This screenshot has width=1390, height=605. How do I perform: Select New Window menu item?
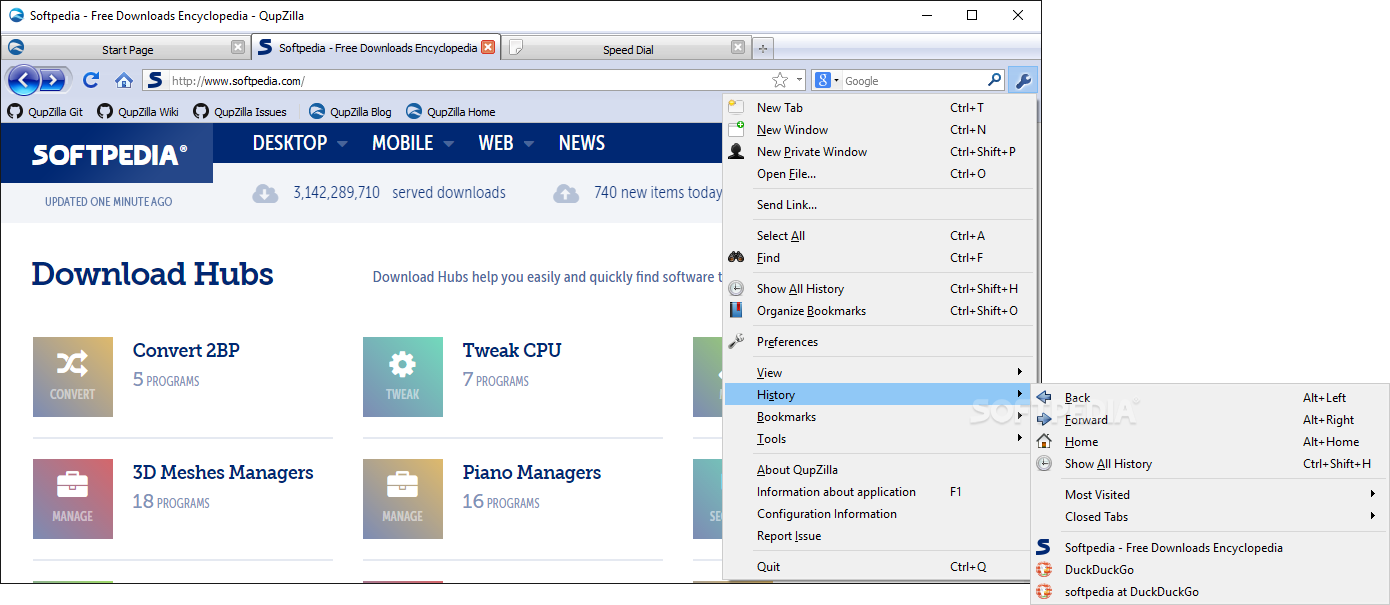879,130
